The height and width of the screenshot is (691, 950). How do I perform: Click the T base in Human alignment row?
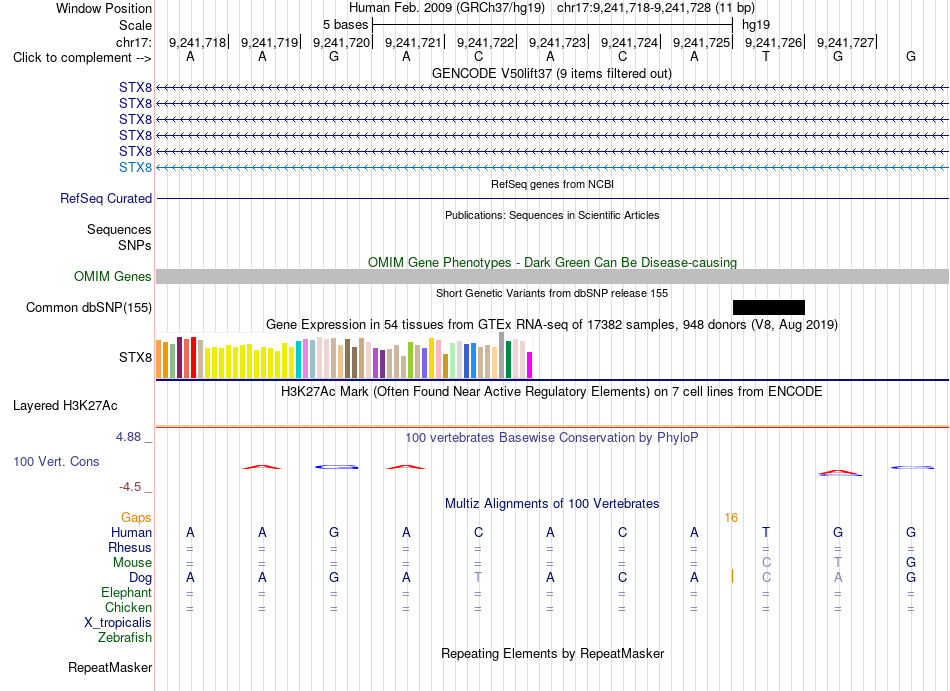766,532
